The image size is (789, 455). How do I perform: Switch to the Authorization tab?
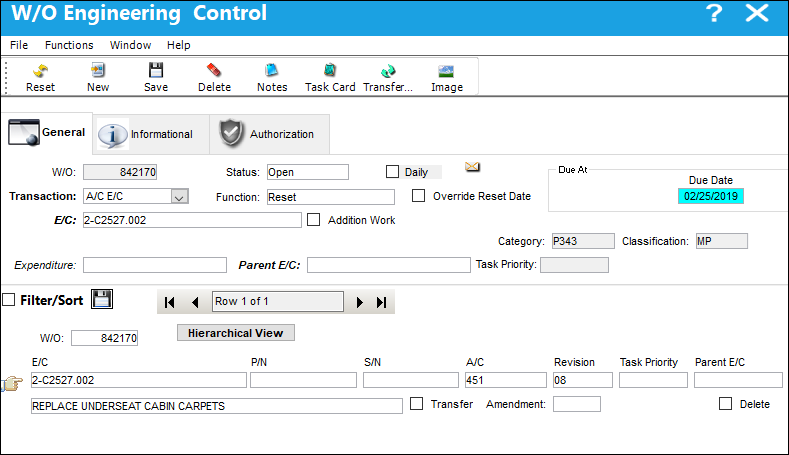[x=270, y=134]
